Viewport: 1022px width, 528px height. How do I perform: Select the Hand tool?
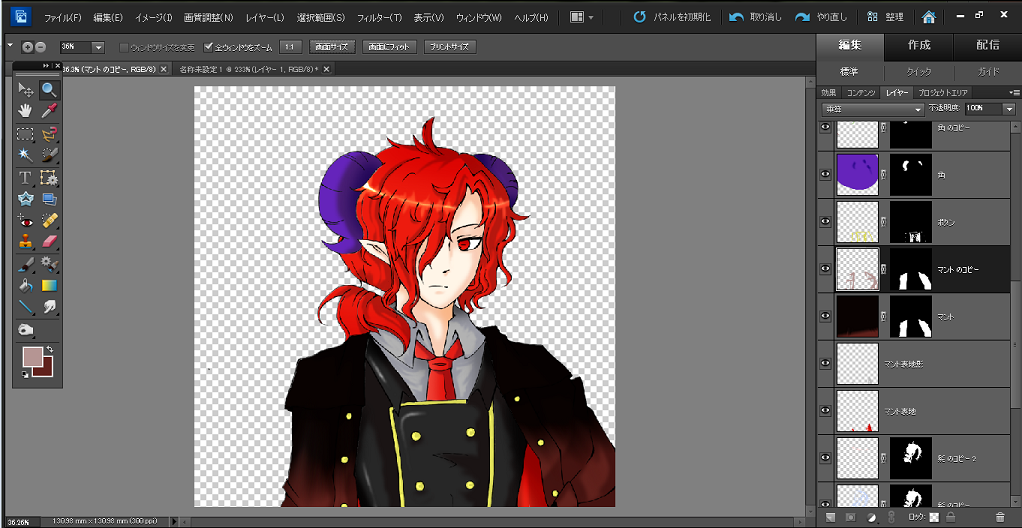[26, 110]
